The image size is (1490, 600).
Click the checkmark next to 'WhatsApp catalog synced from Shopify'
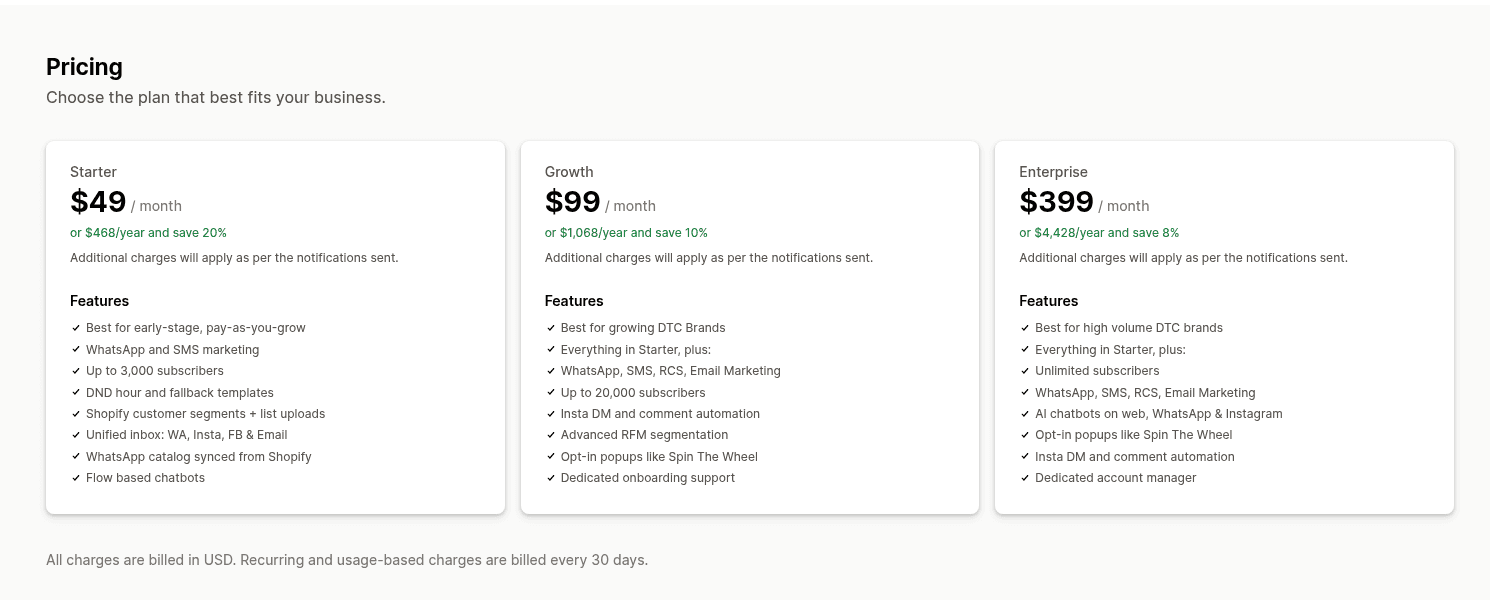coord(75,457)
